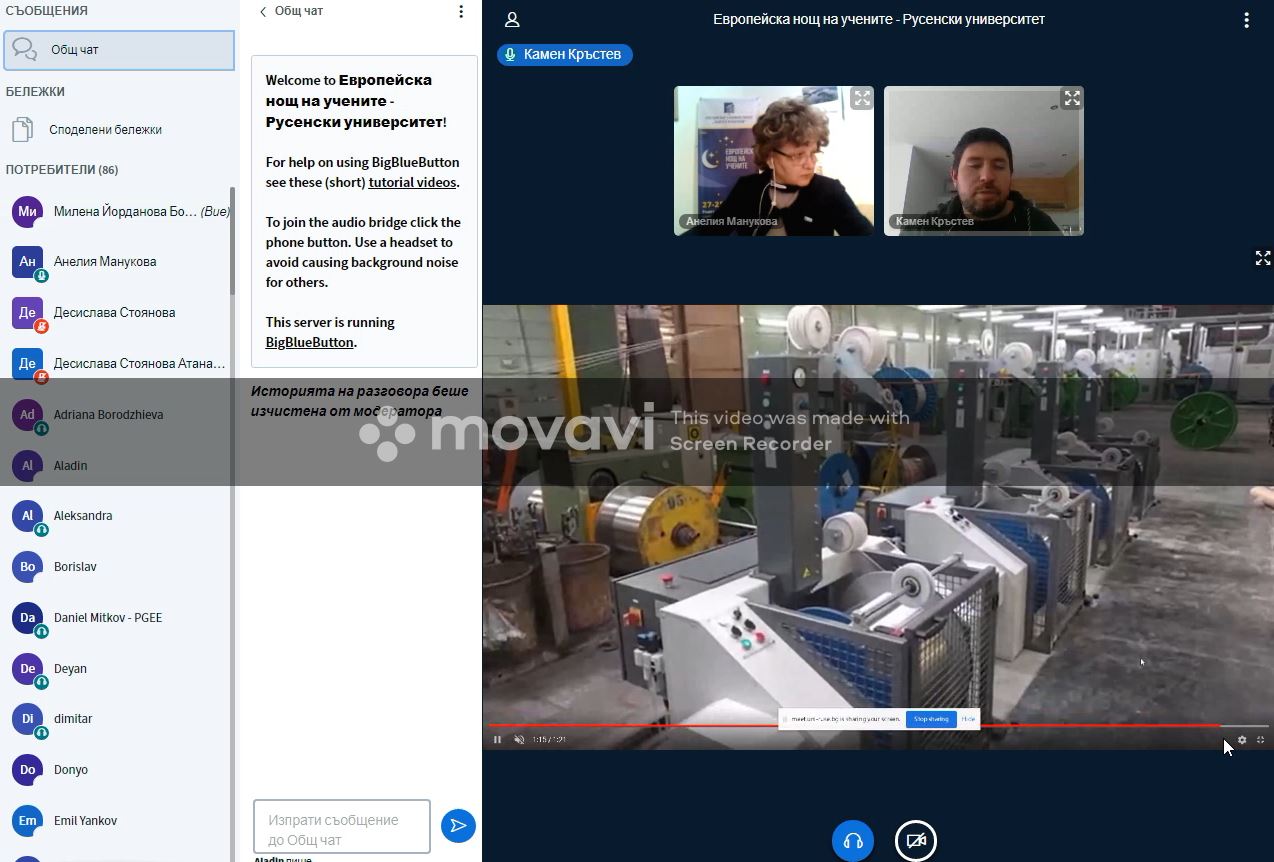Unmute the shared video sound
The width and height of the screenshot is (1274, 862).
(519, 740)
